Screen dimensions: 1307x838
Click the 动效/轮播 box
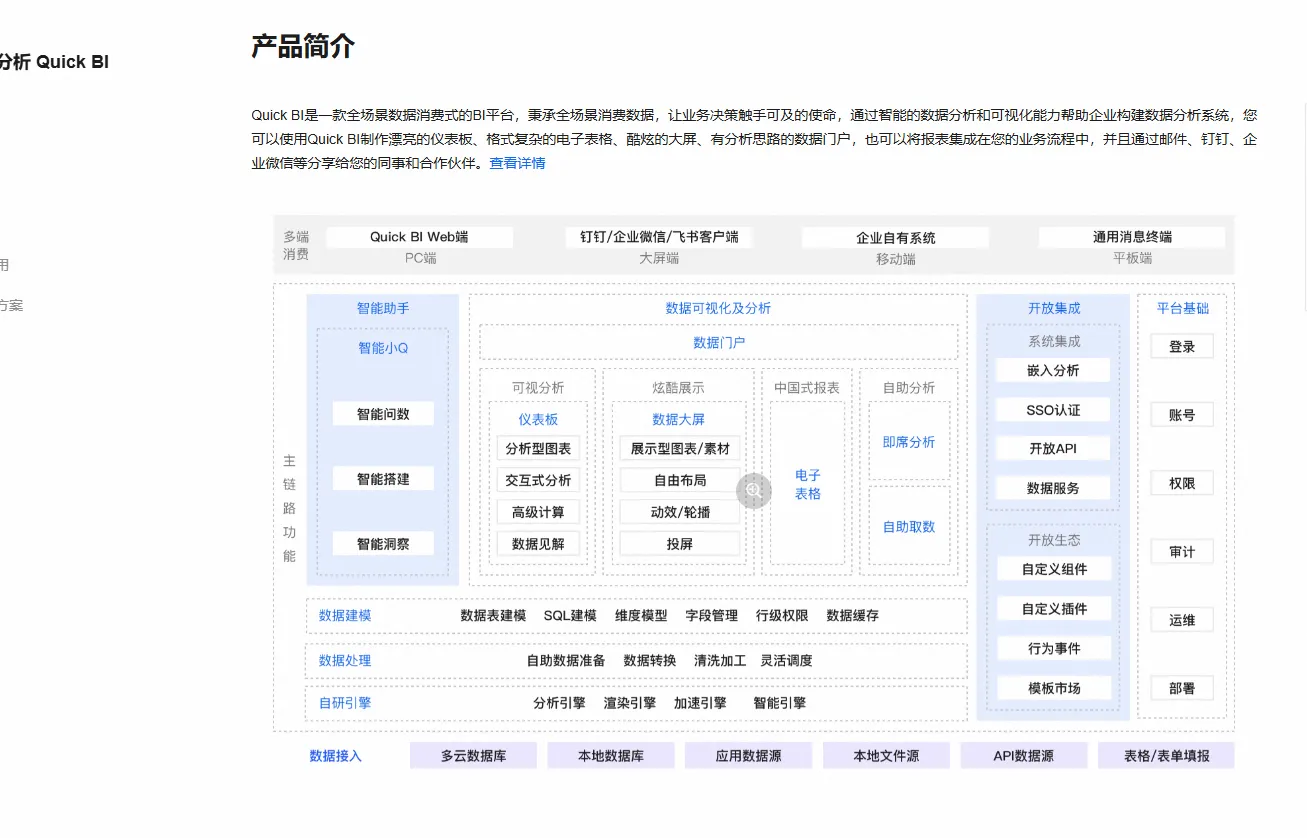pos(680,512)
